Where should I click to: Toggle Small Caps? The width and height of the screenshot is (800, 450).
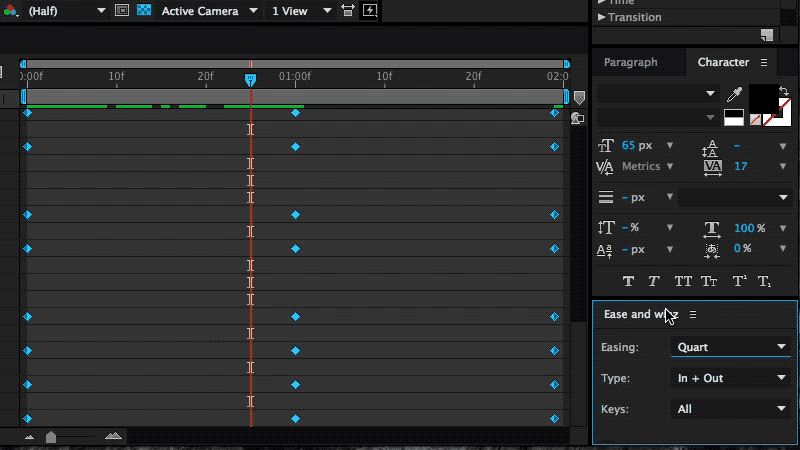(x=709, y=281)
